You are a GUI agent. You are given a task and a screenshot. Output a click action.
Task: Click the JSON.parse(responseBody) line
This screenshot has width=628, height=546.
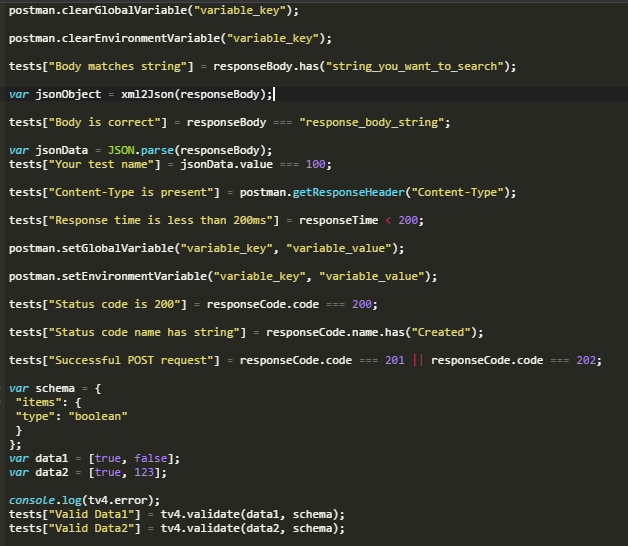(x=141, y=151)
